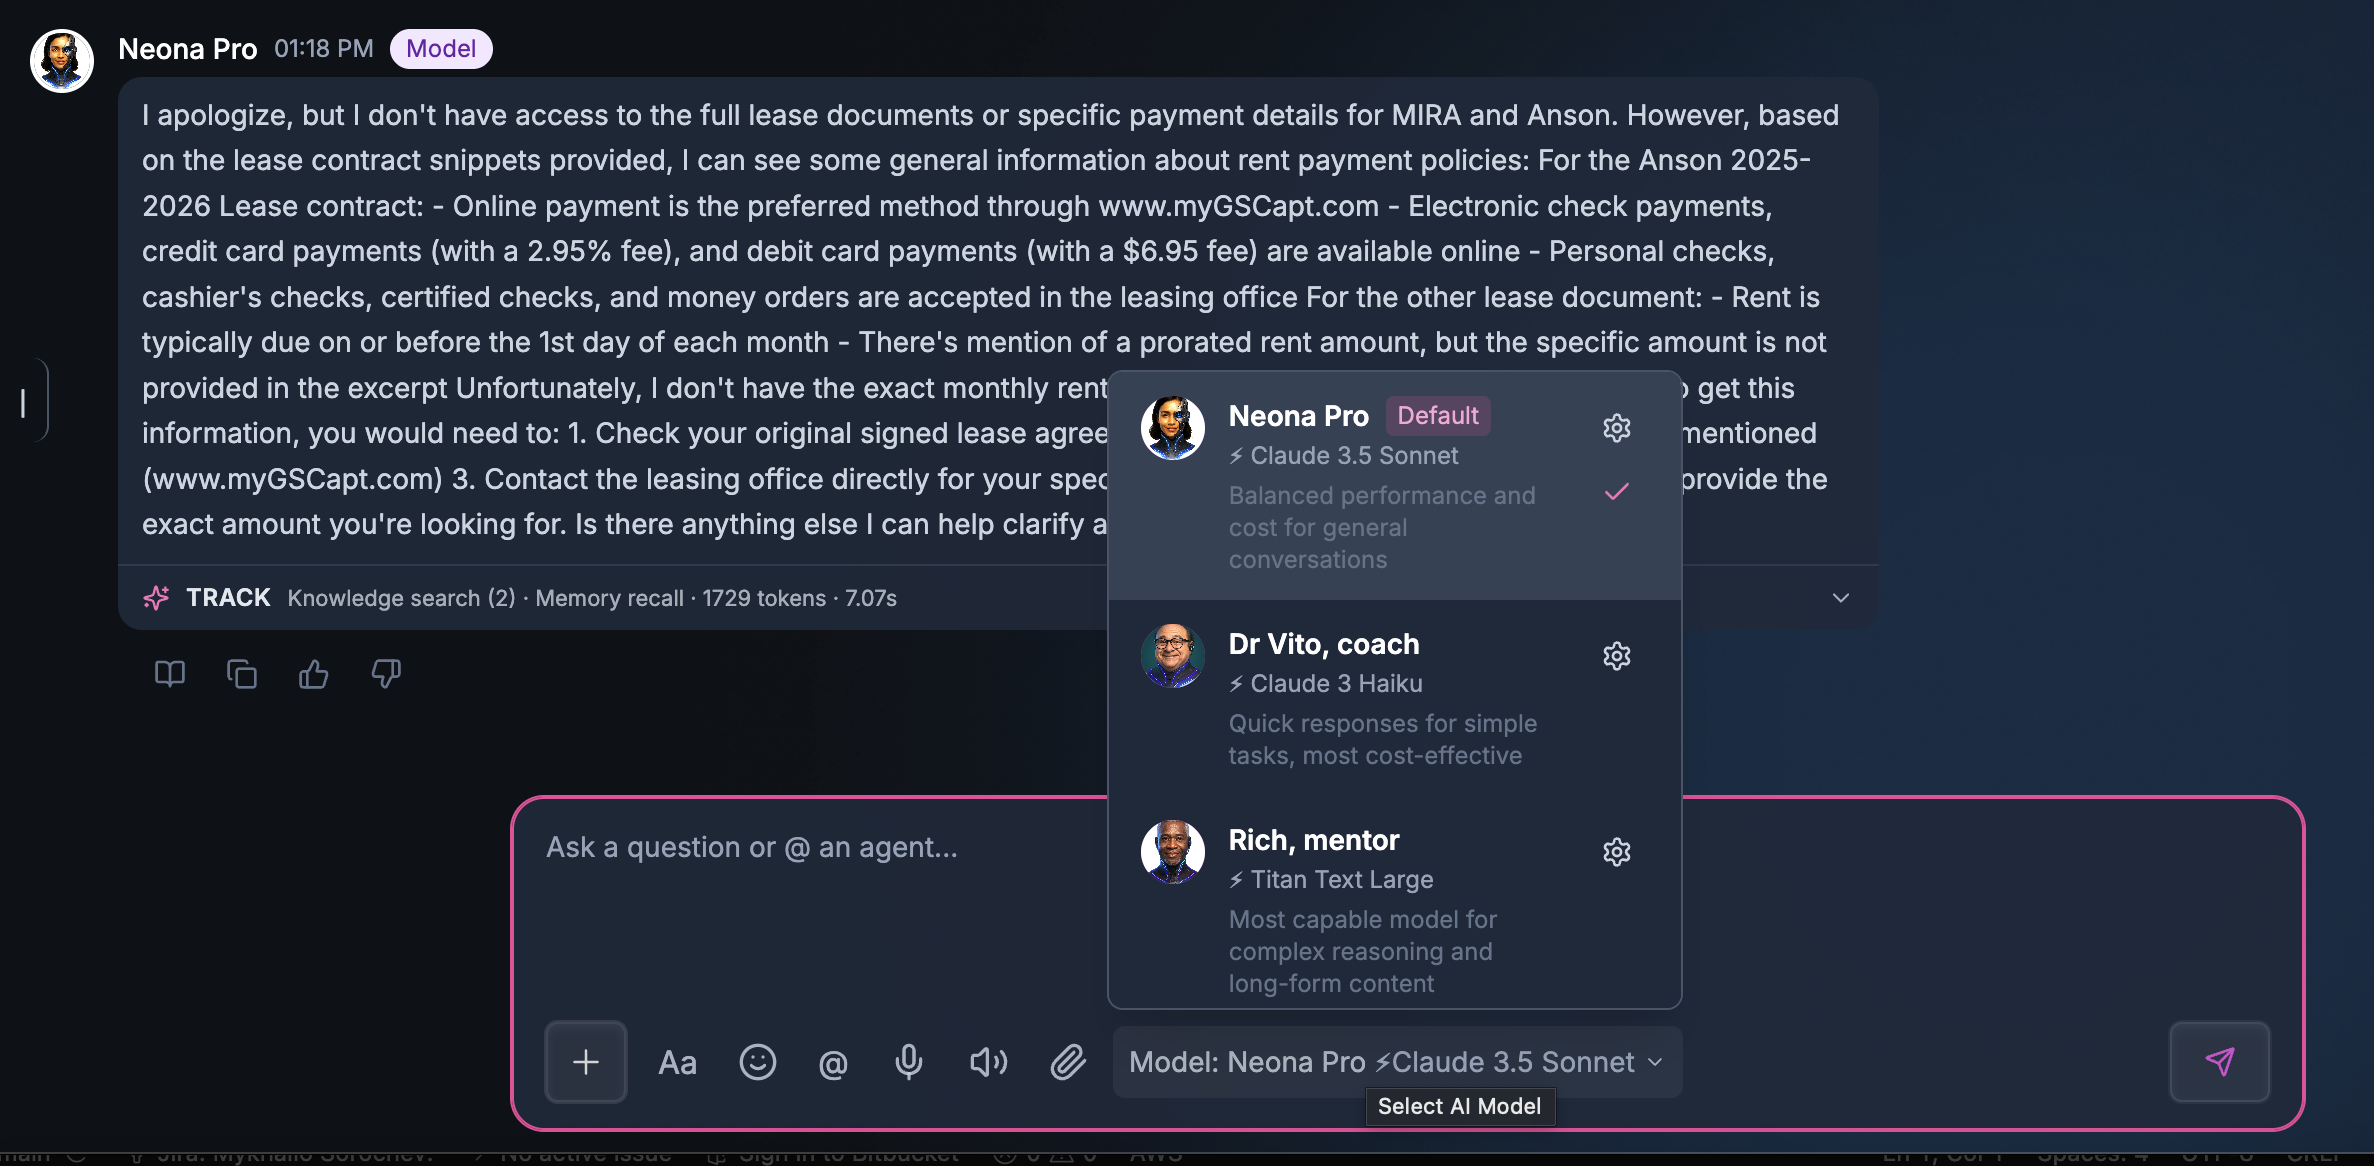Send the message with the send arrow button
2374x1166 pixels.
[x=2220, y=1062]
